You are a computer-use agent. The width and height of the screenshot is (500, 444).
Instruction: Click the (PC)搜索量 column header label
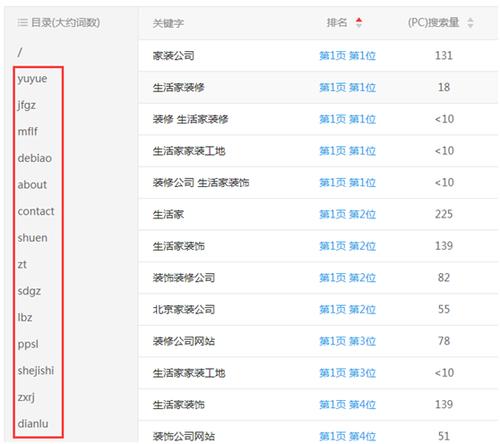click(433, 23)
